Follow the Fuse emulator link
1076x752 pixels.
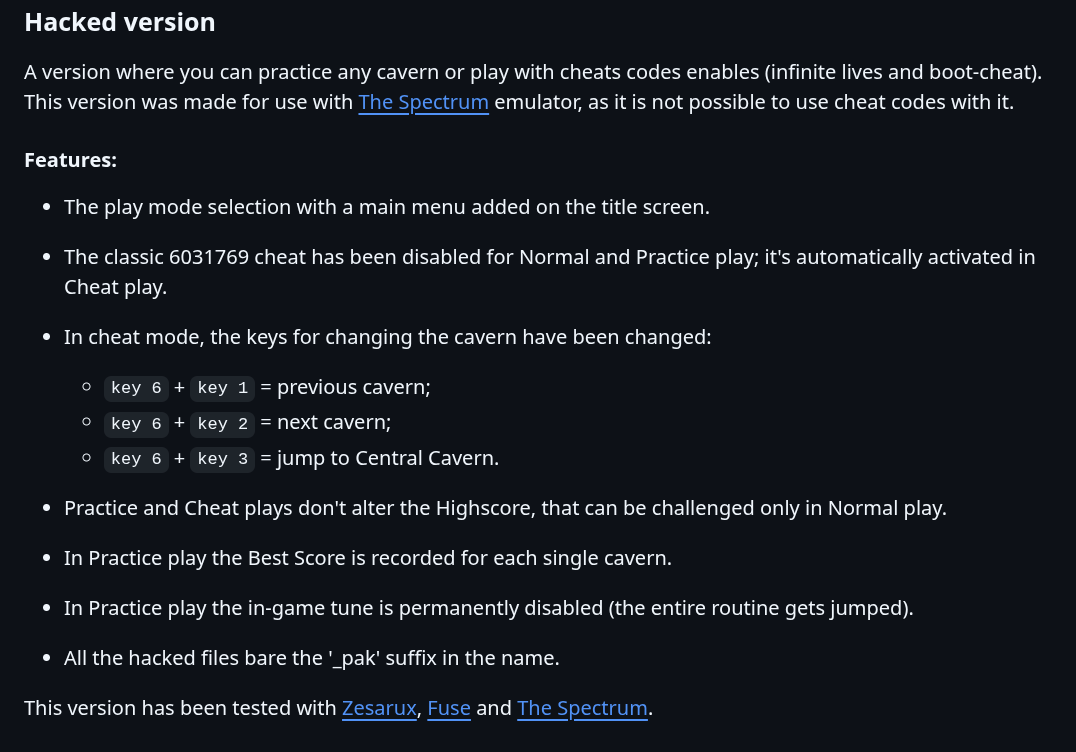click(449, 708)
